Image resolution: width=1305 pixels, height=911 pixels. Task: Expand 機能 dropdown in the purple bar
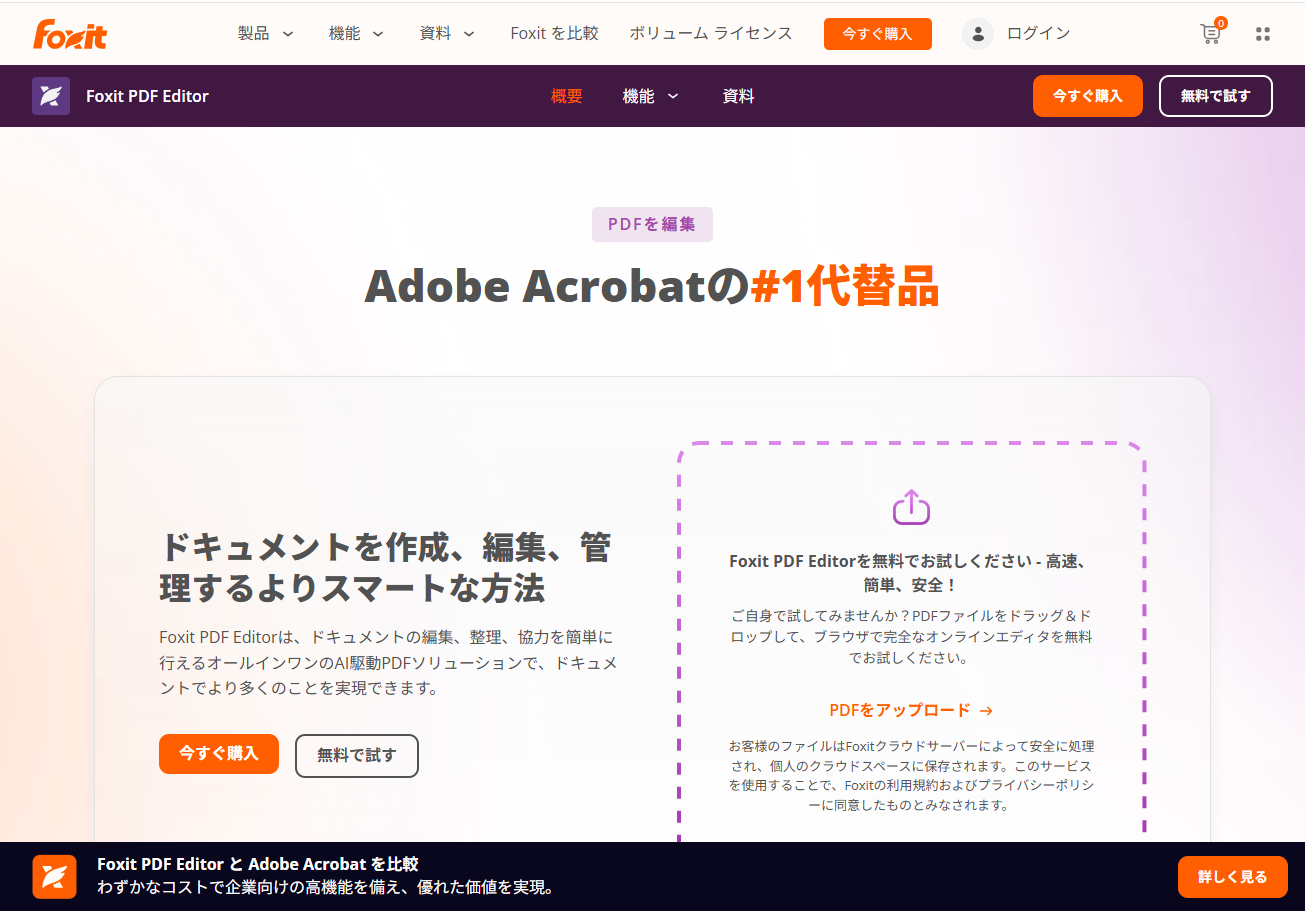tap(651, 96)
